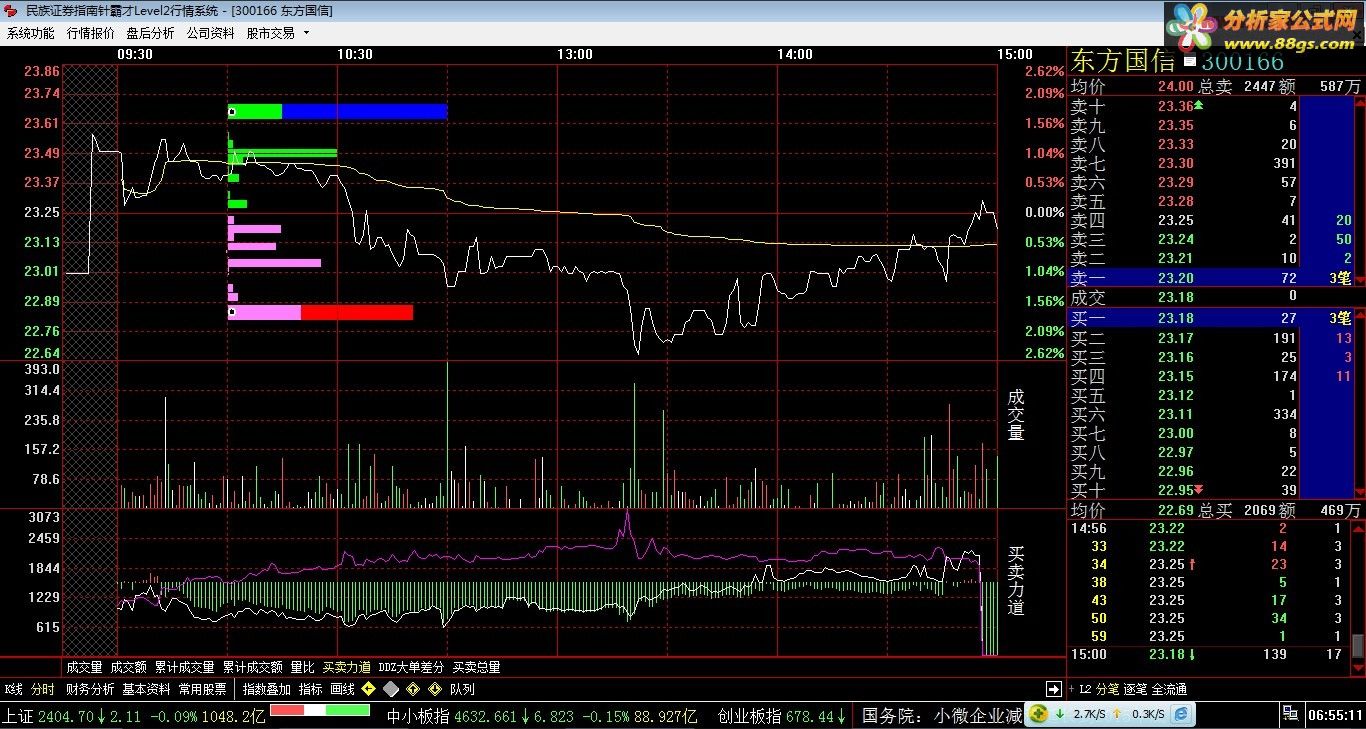Click the 画线 drawing button
The width and height of the screenshot is (1366, 729).
point(342,689)
